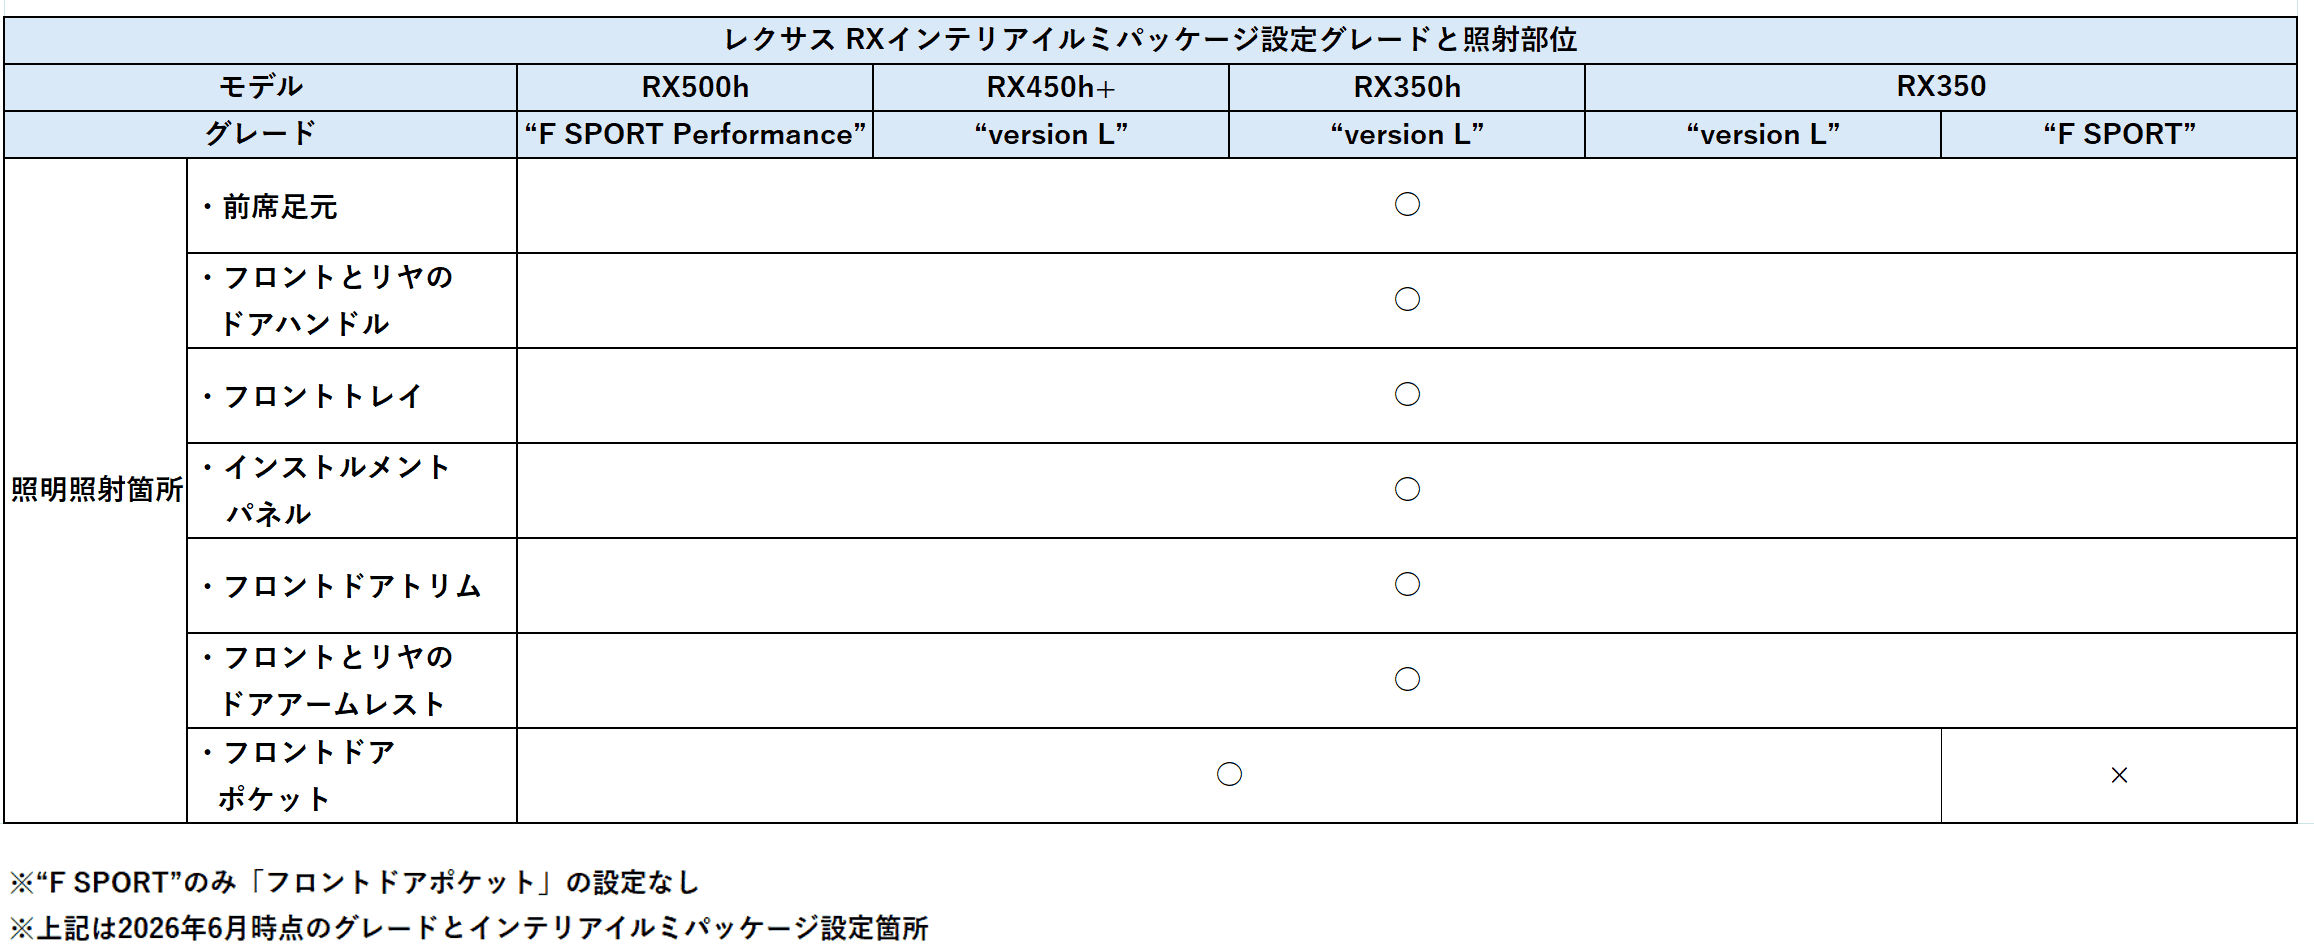This screenshot has height=947, width=2314.
Task: Click the モデル header cell
Action: 260,87
